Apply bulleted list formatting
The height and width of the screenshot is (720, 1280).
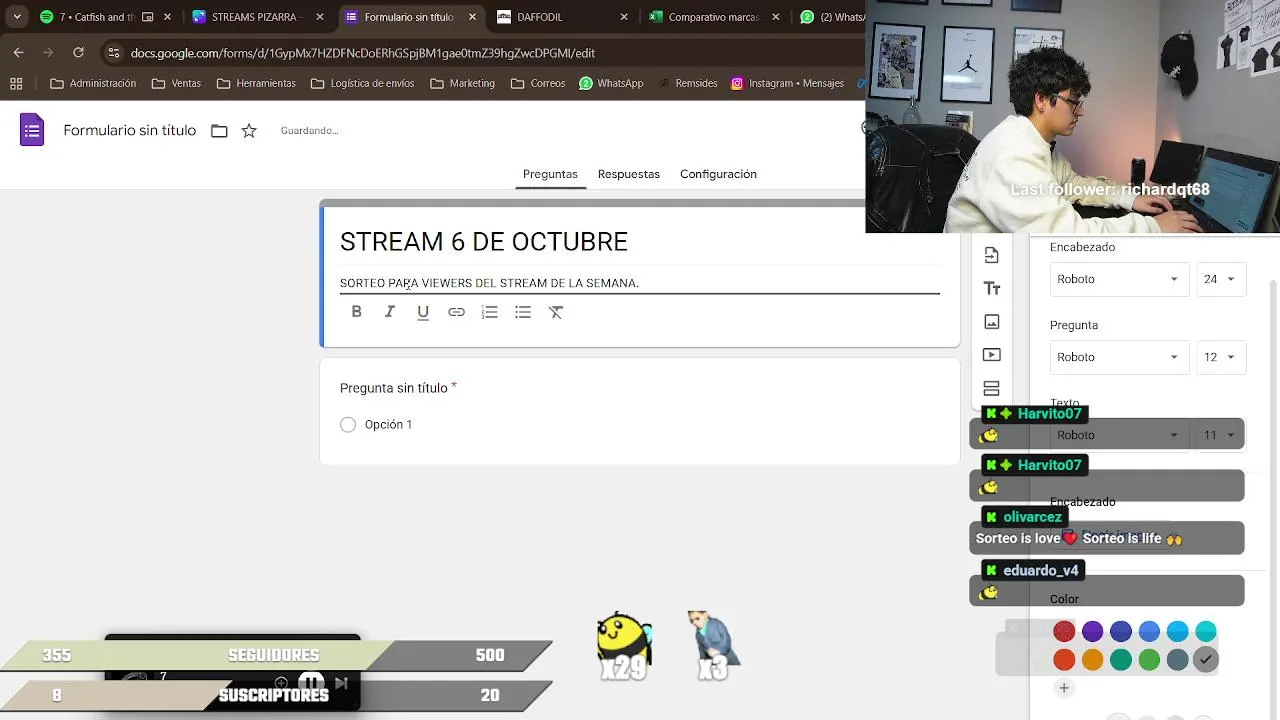(523, 312)
